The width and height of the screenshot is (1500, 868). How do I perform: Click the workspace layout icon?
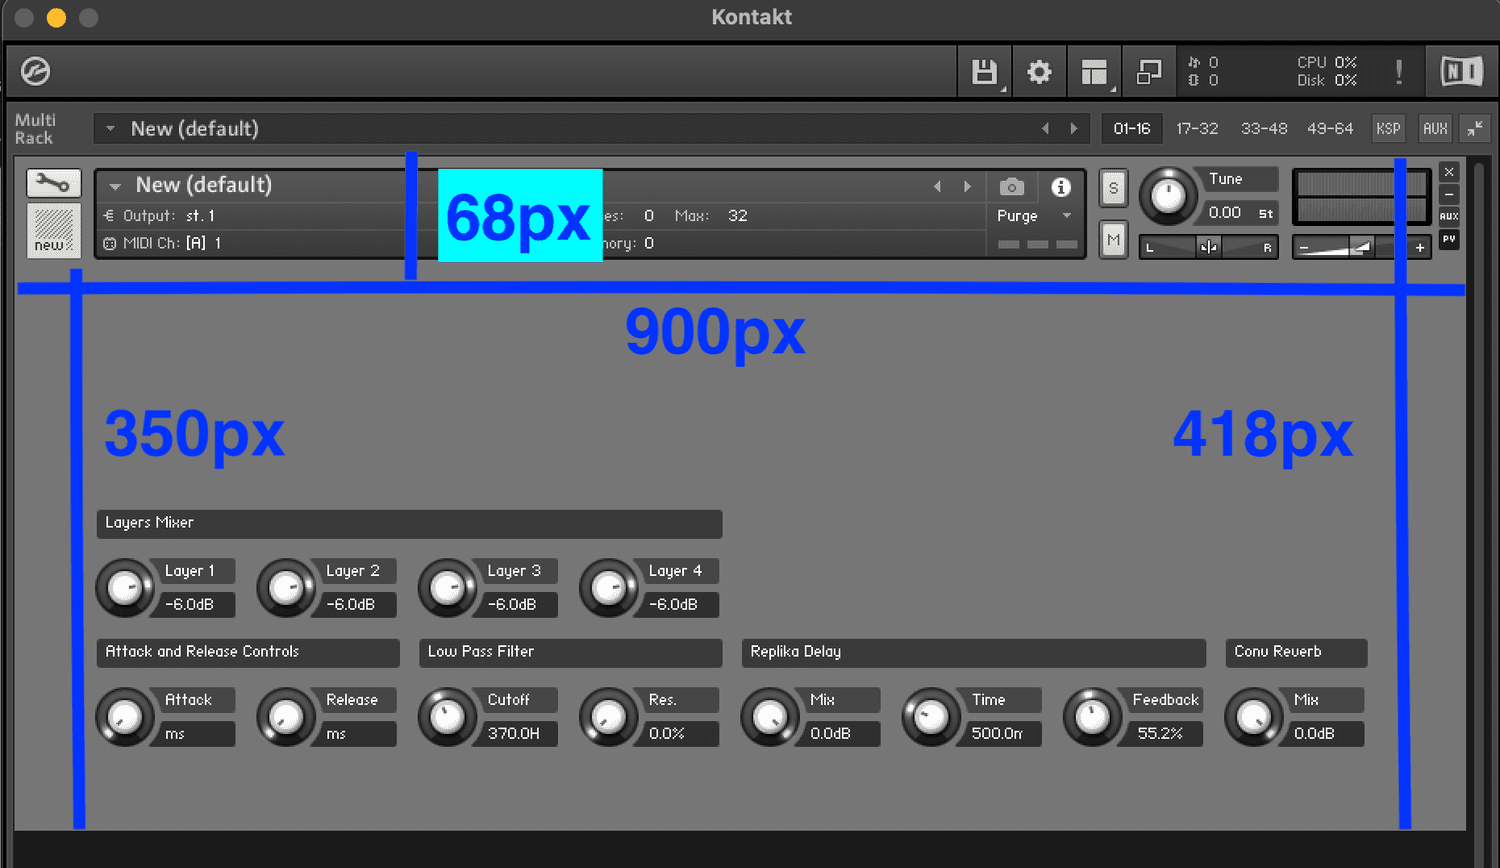coord(1094,71)
